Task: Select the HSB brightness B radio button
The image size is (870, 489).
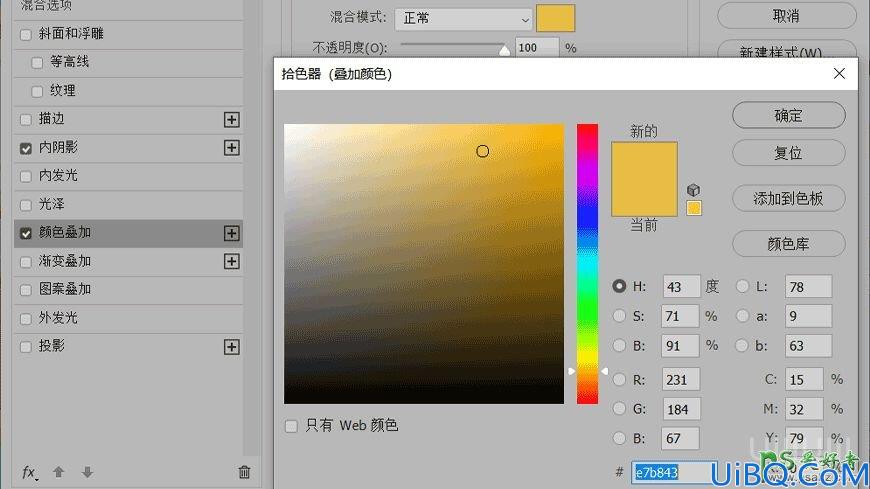Action: pyautogui.click(x=619, y=345)
